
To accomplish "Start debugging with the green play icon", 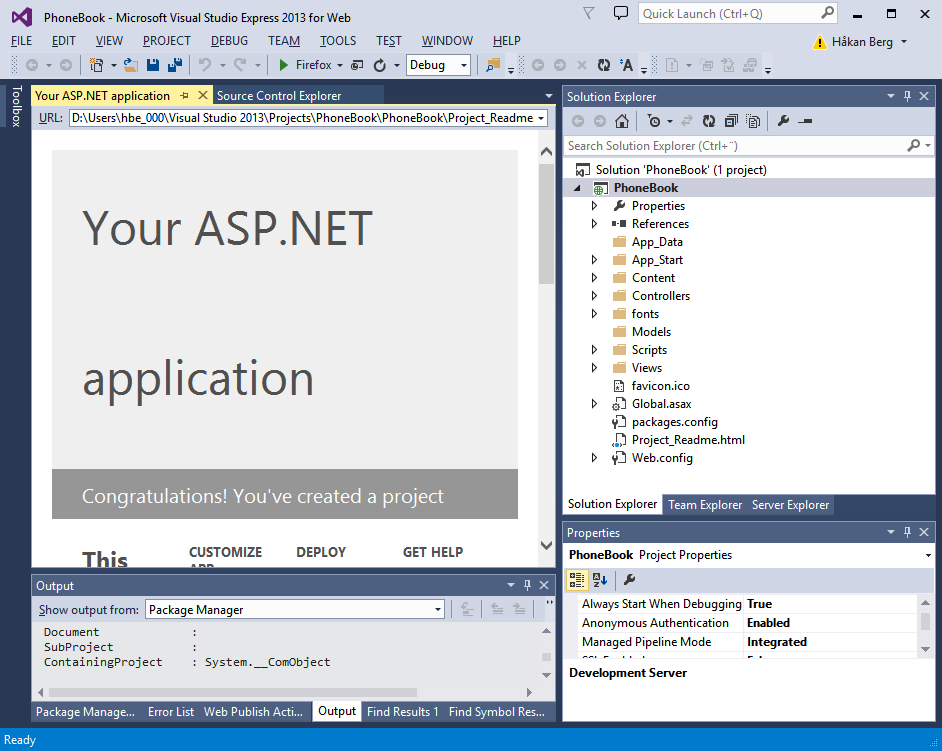I will 284,65.
